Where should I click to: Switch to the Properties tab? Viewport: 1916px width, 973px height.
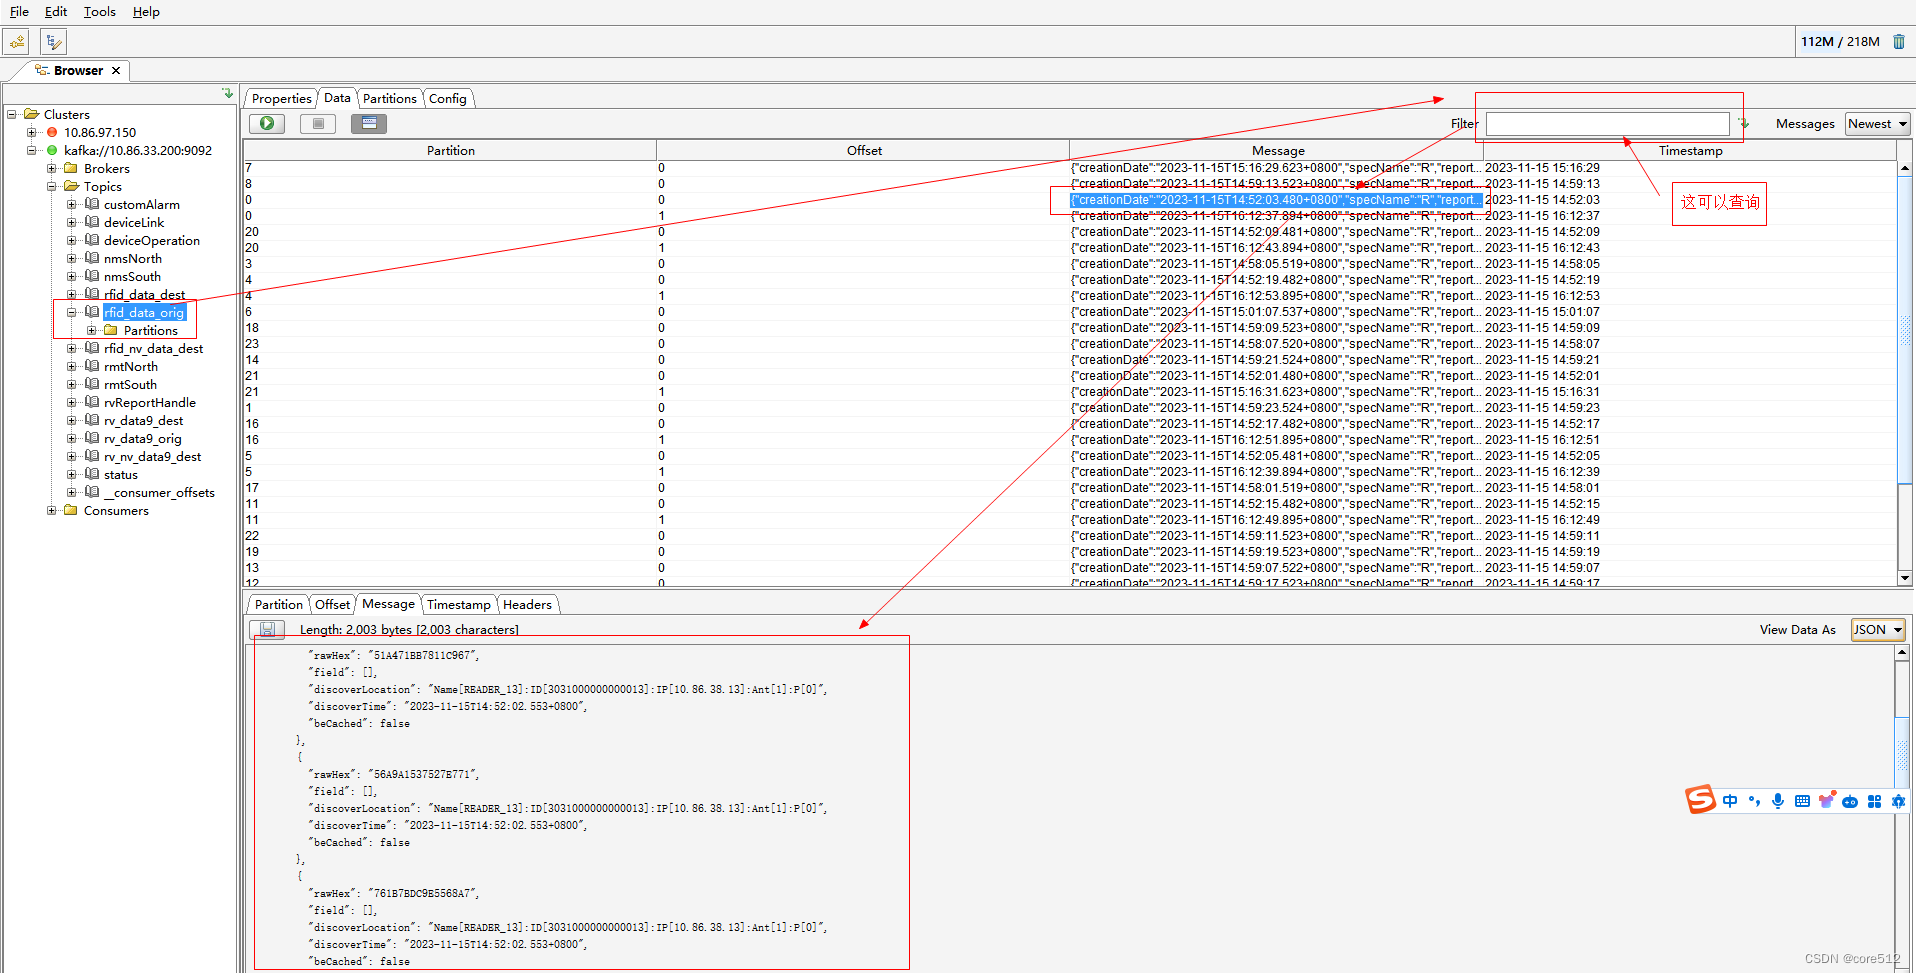pos(282,98)
